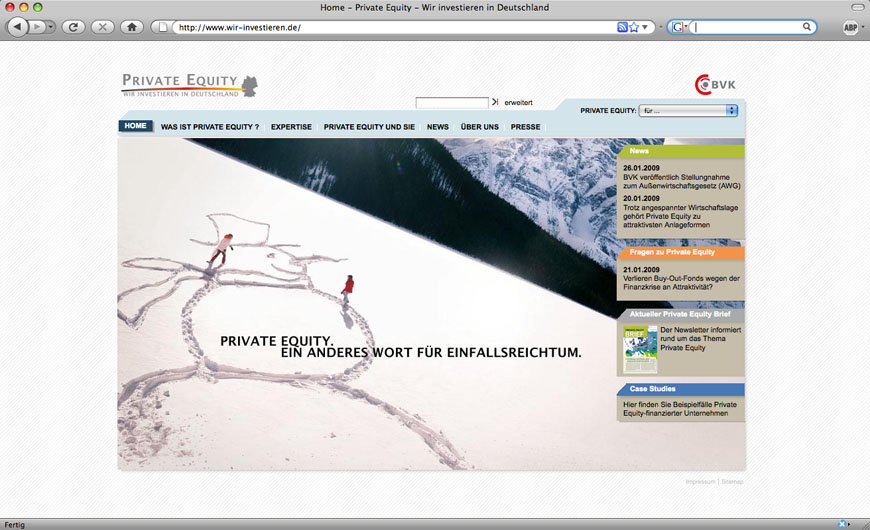This screenshot has height=530, width=870.
Task: Submit site search with red arrow icon
Action: (495, 102)
